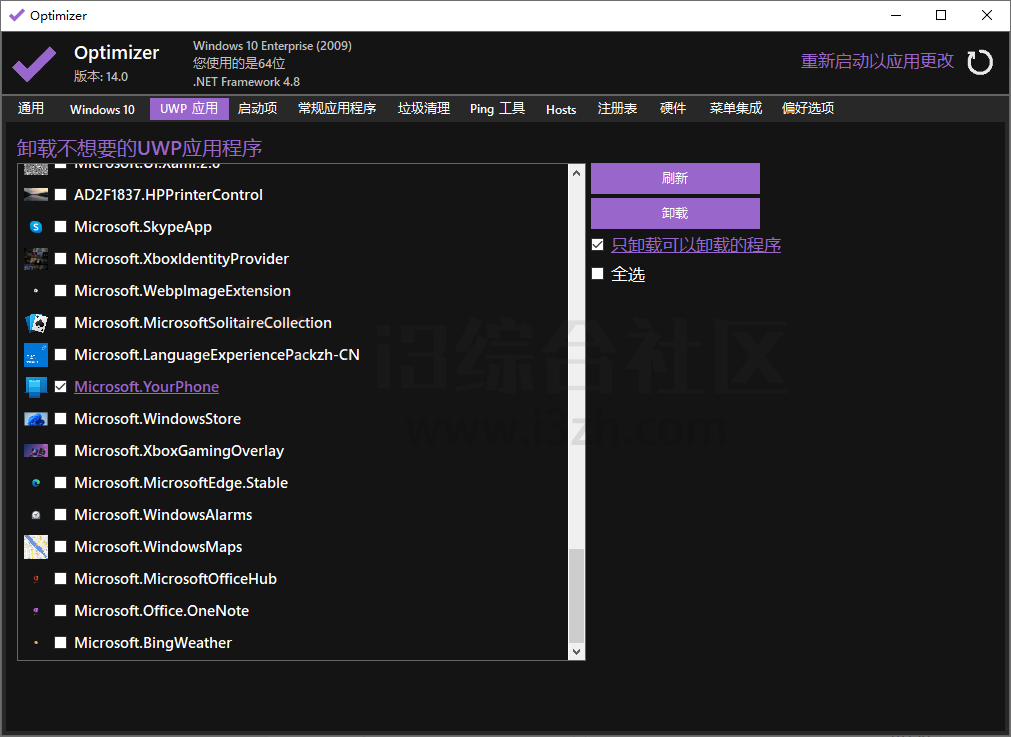Click the WebpImageExtension app icon
Screen dimensions: 1011x737
(36, 291)
